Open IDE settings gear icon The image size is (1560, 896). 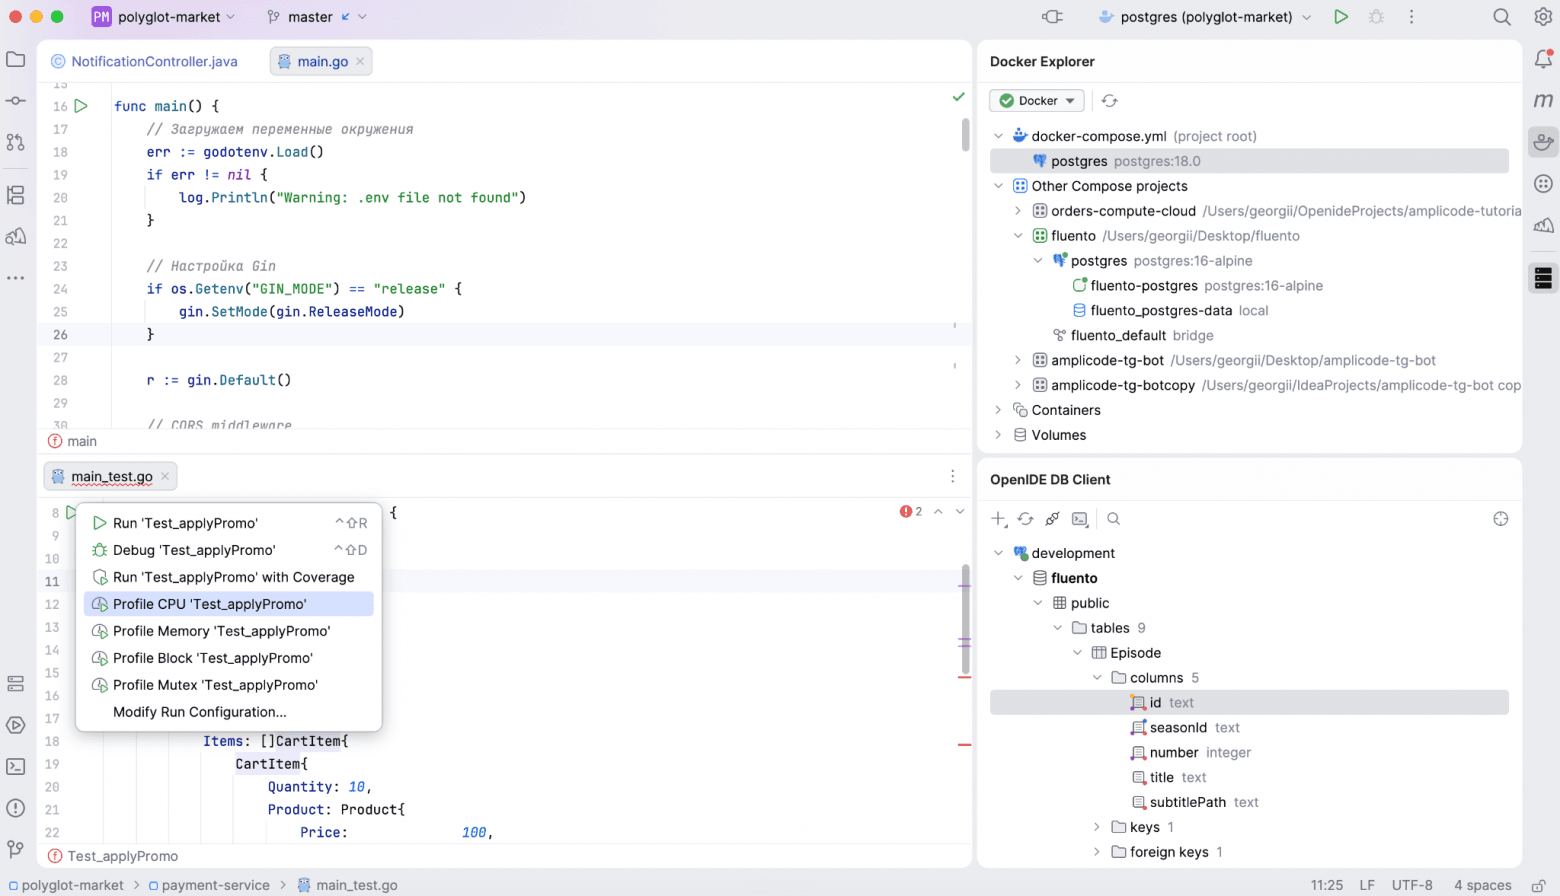pos(1543,17)
